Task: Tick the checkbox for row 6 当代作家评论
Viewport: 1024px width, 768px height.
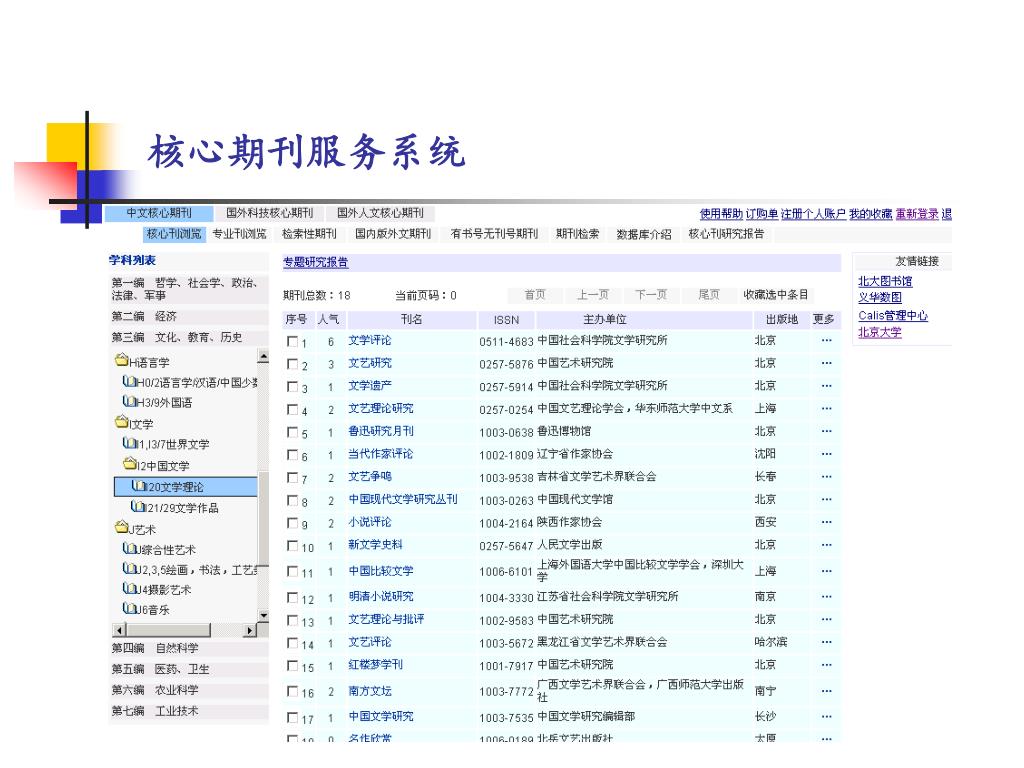Action: pos(293,455)
